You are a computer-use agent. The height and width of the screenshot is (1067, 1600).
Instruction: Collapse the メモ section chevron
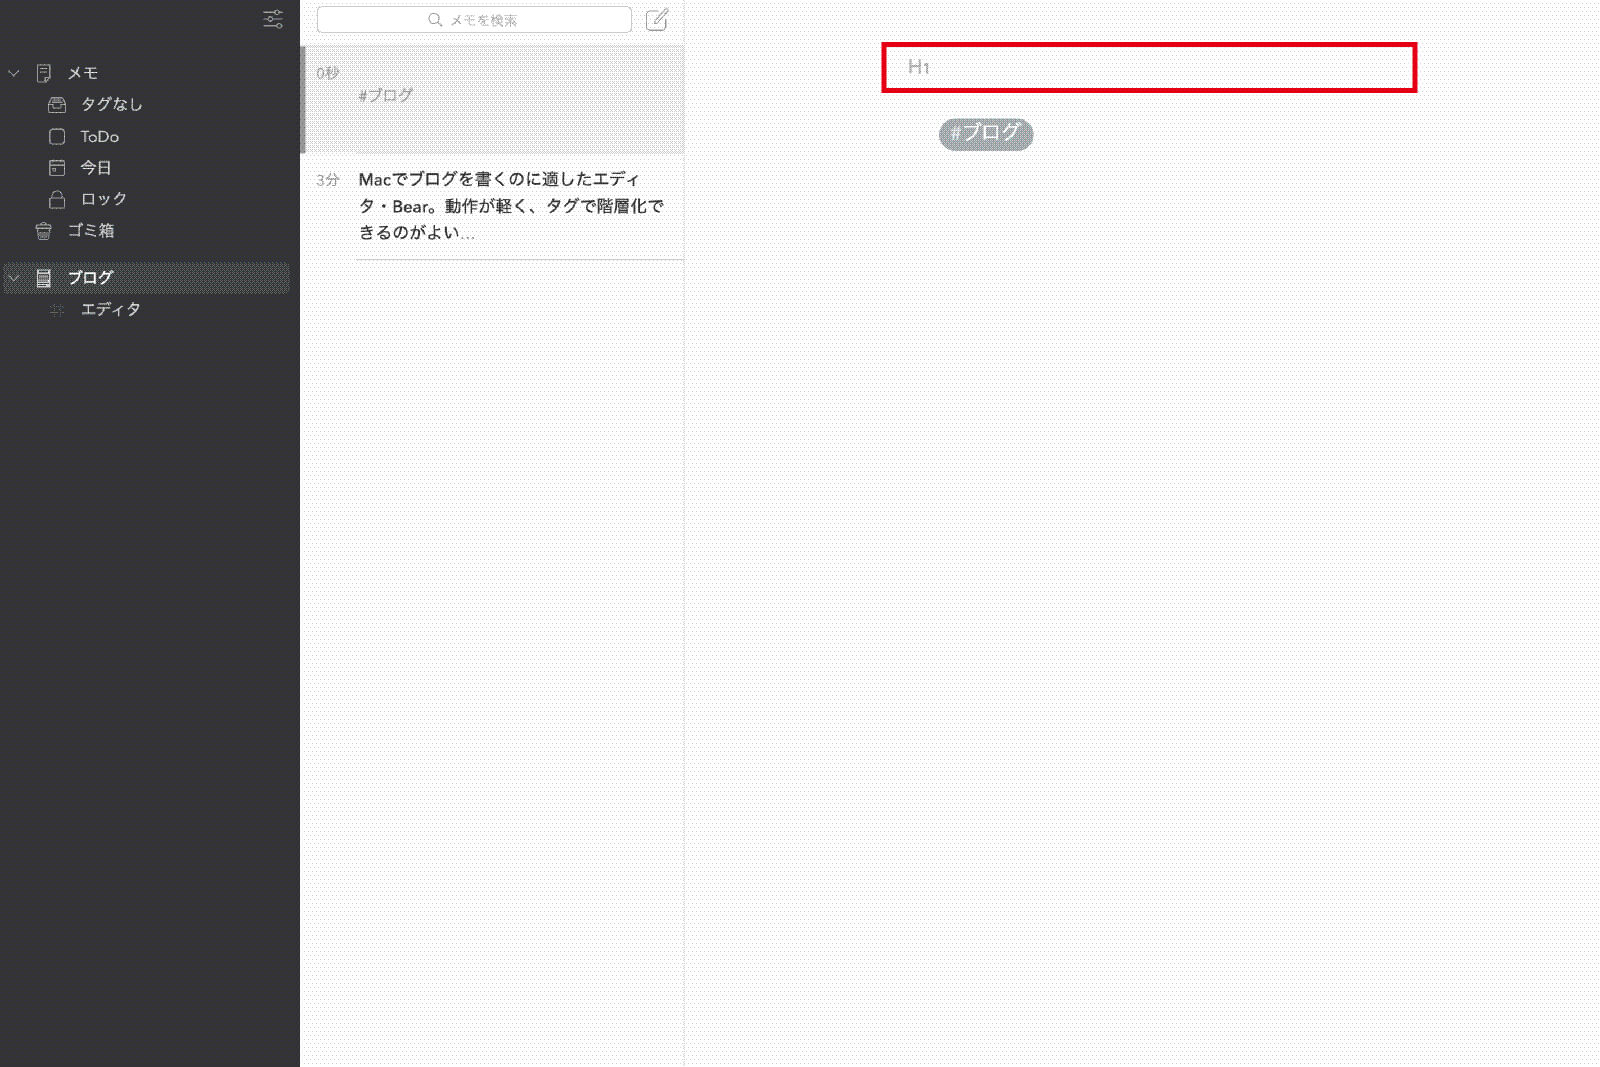(14, 73)
